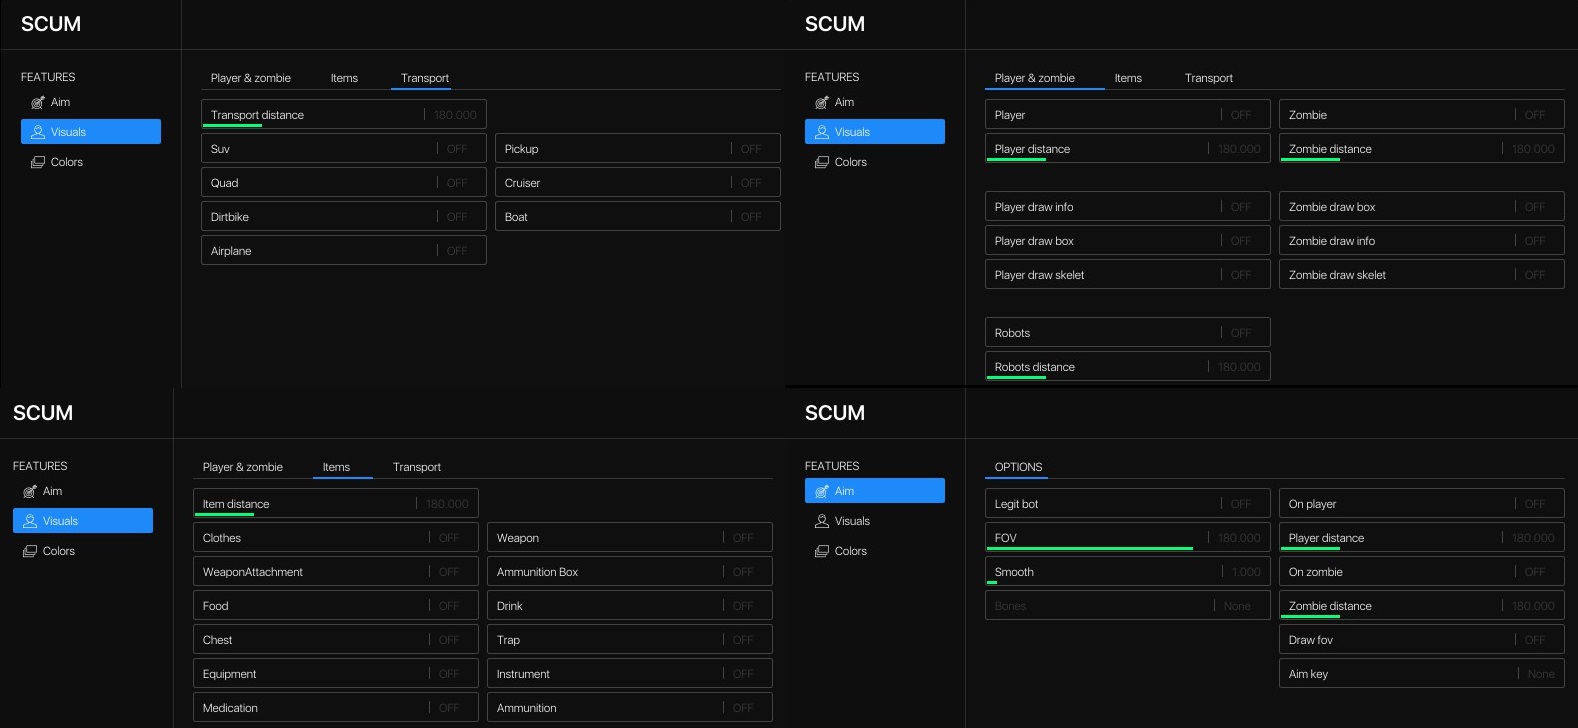Adjust the Transport distance slider

pyautogui.click(x=344, y=115)
